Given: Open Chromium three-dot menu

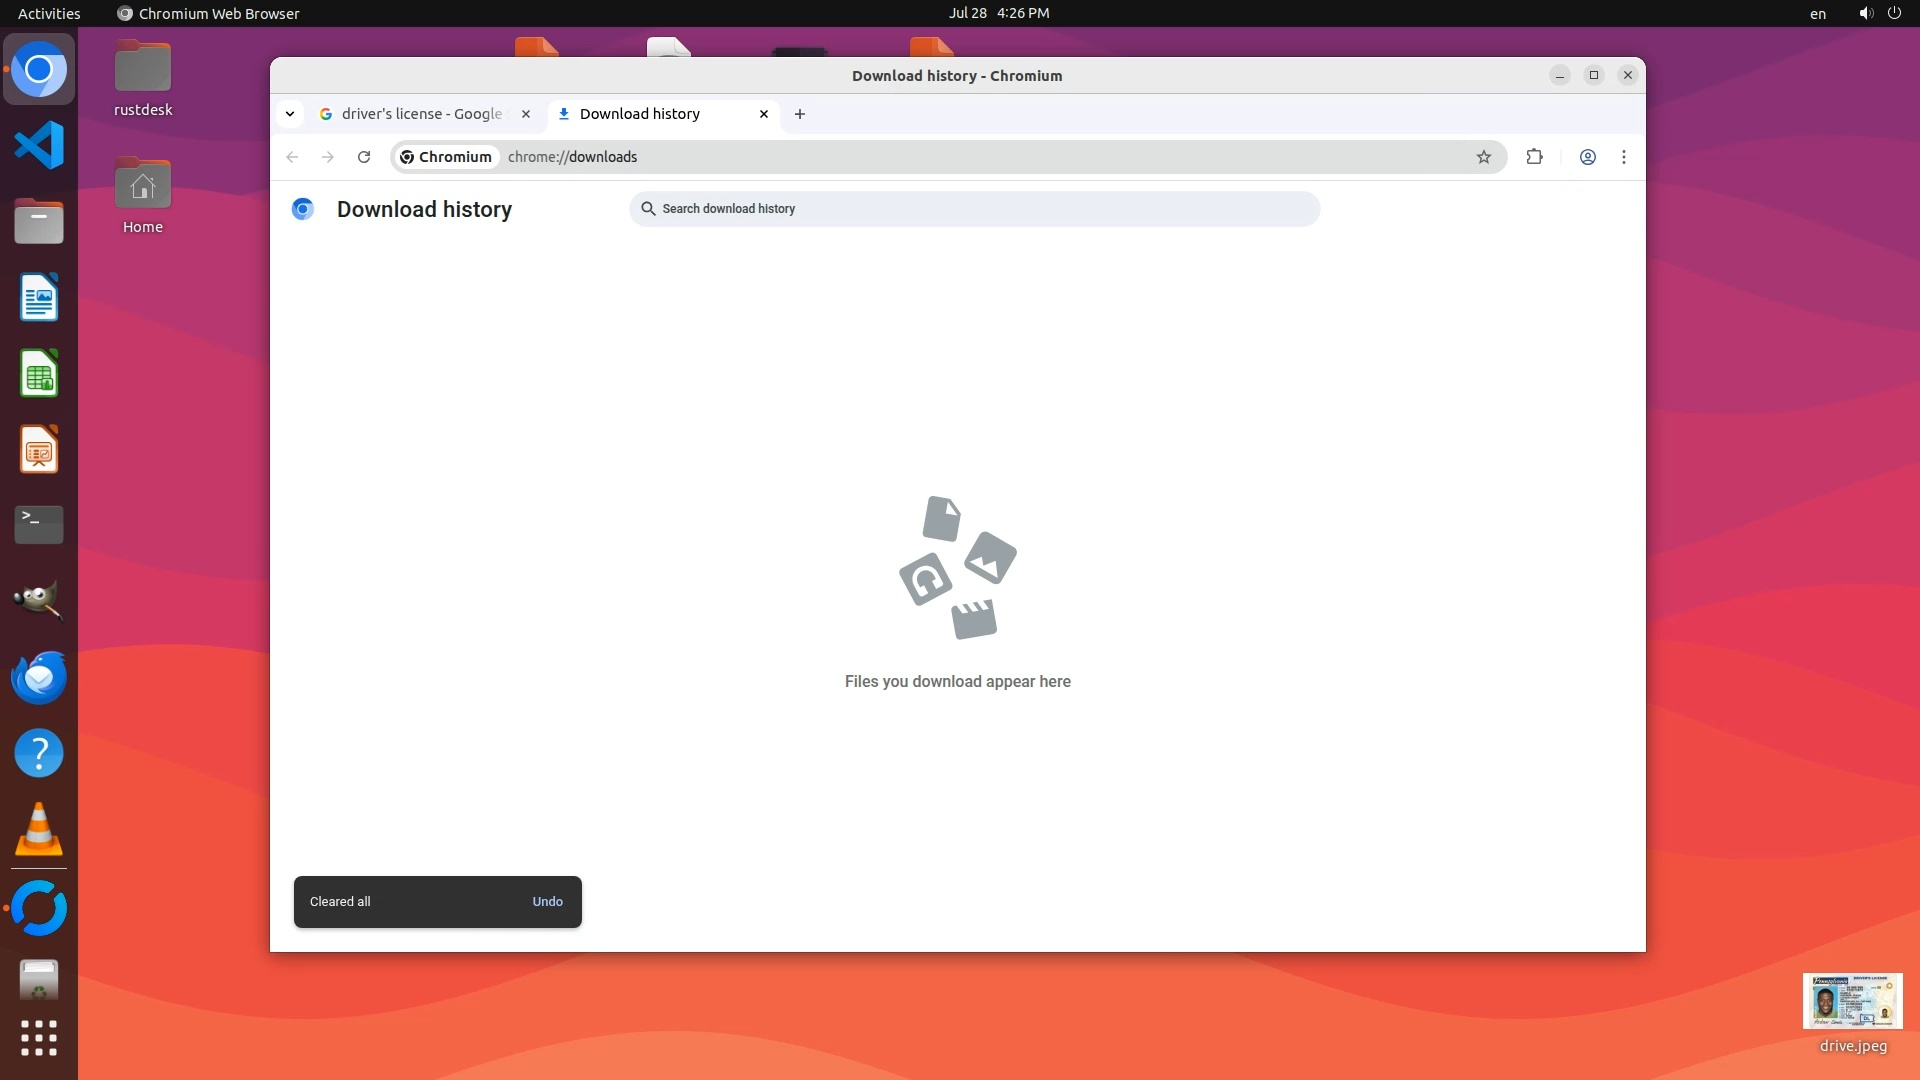Looking at the screenshot, I should (1624, 157).
